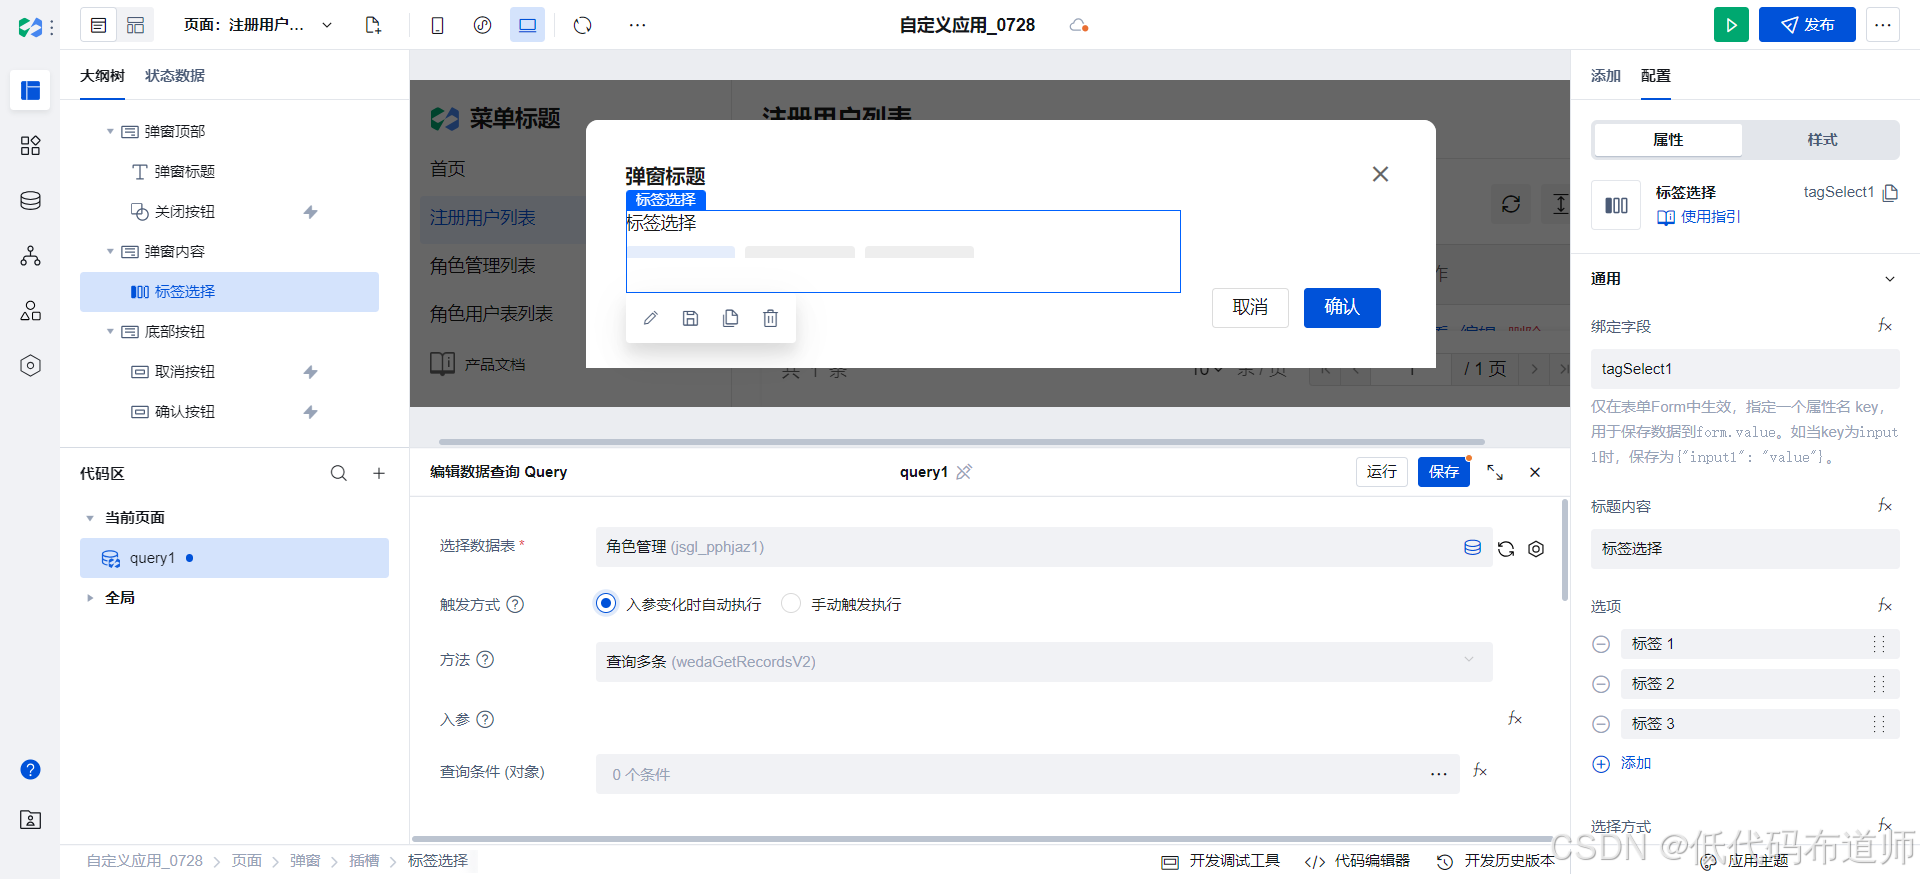Click the new page icon in toolbar
Image resolution: width=1920 pixels, height=879 pixels.
point(373,25)
